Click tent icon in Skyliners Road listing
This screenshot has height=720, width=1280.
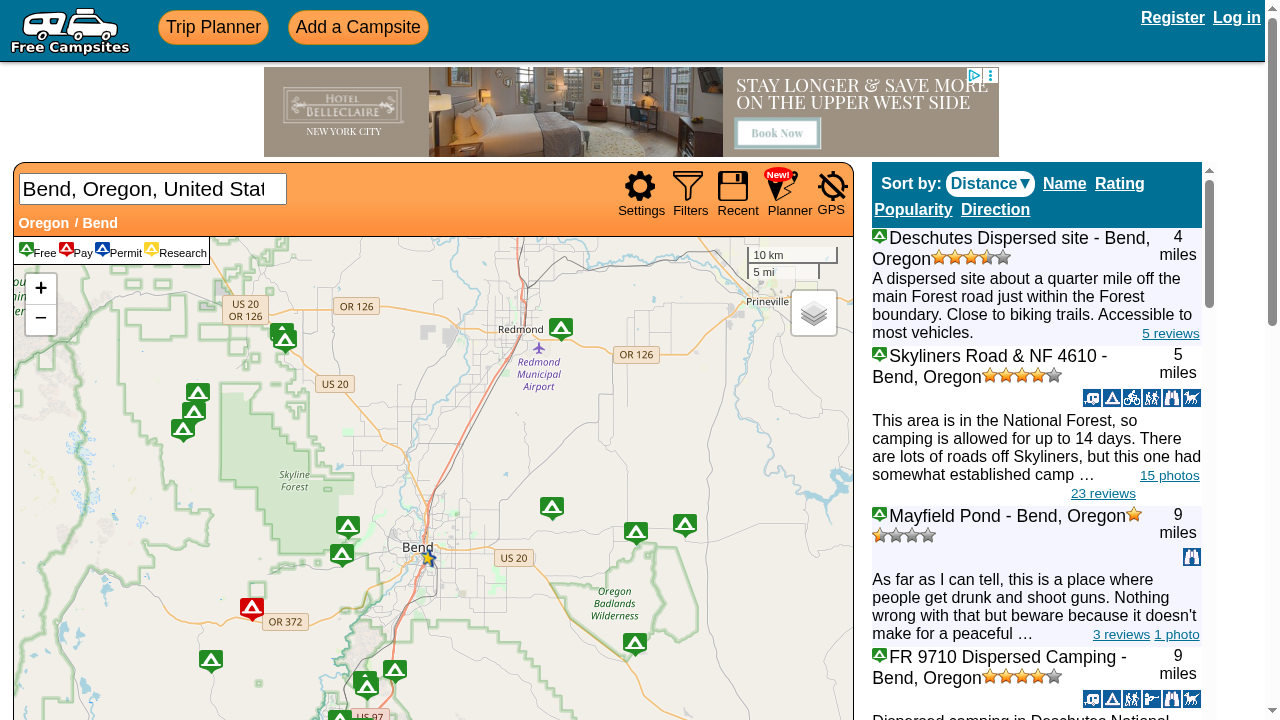tap(1112, 398)
